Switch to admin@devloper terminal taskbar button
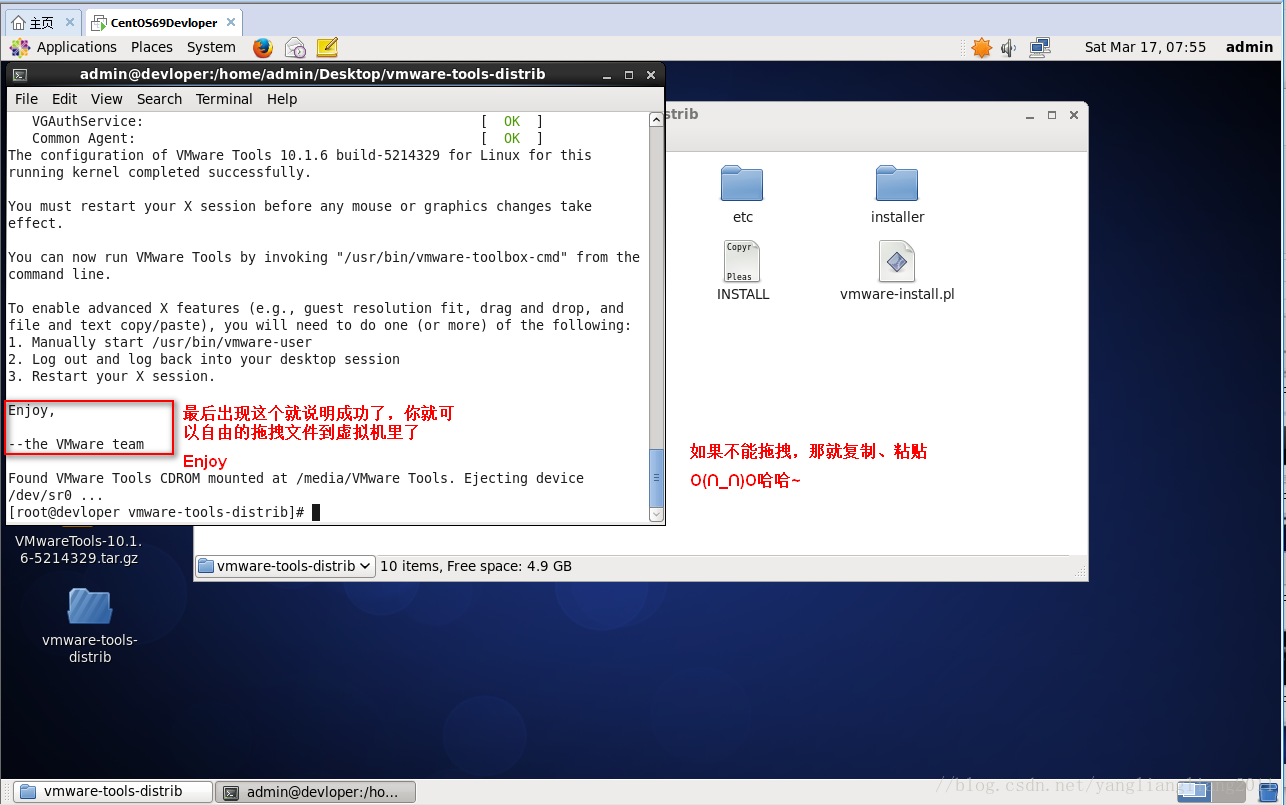The width and height of the screenshot is (1286, 805). 316,792
